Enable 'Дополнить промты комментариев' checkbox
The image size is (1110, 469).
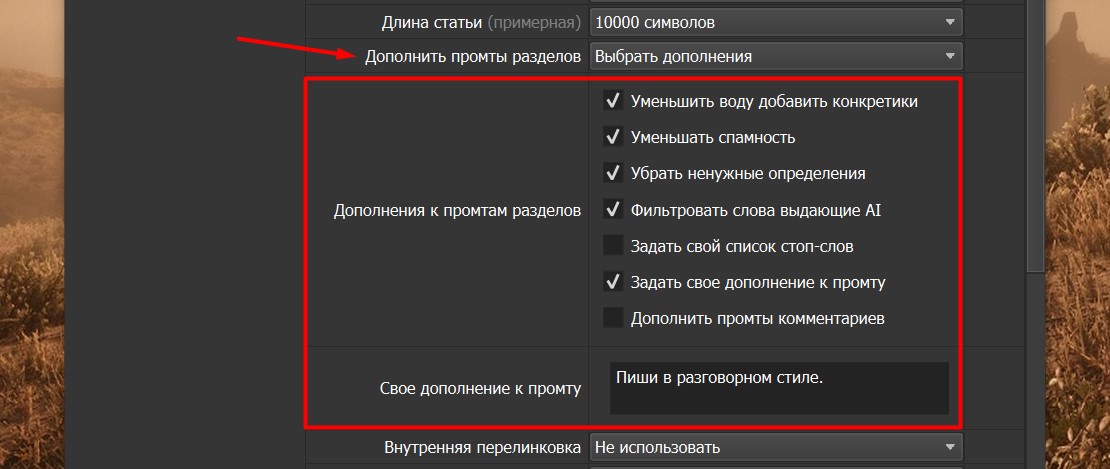pyautogui.click(x=612, y=318)
